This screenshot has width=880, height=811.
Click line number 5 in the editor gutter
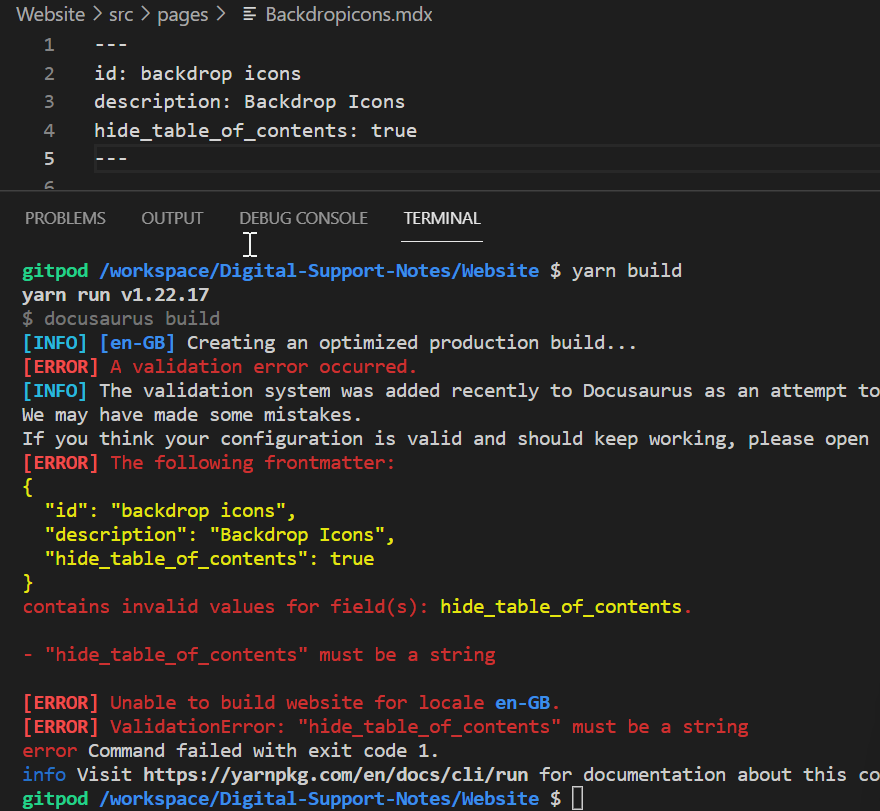tap(49, 158)
